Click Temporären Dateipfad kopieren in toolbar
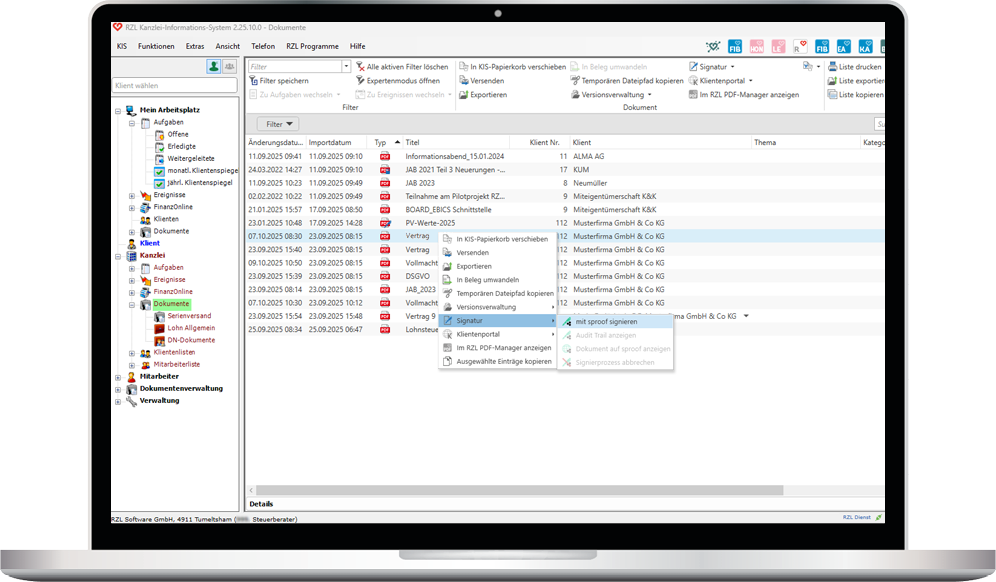 point(627,81)
